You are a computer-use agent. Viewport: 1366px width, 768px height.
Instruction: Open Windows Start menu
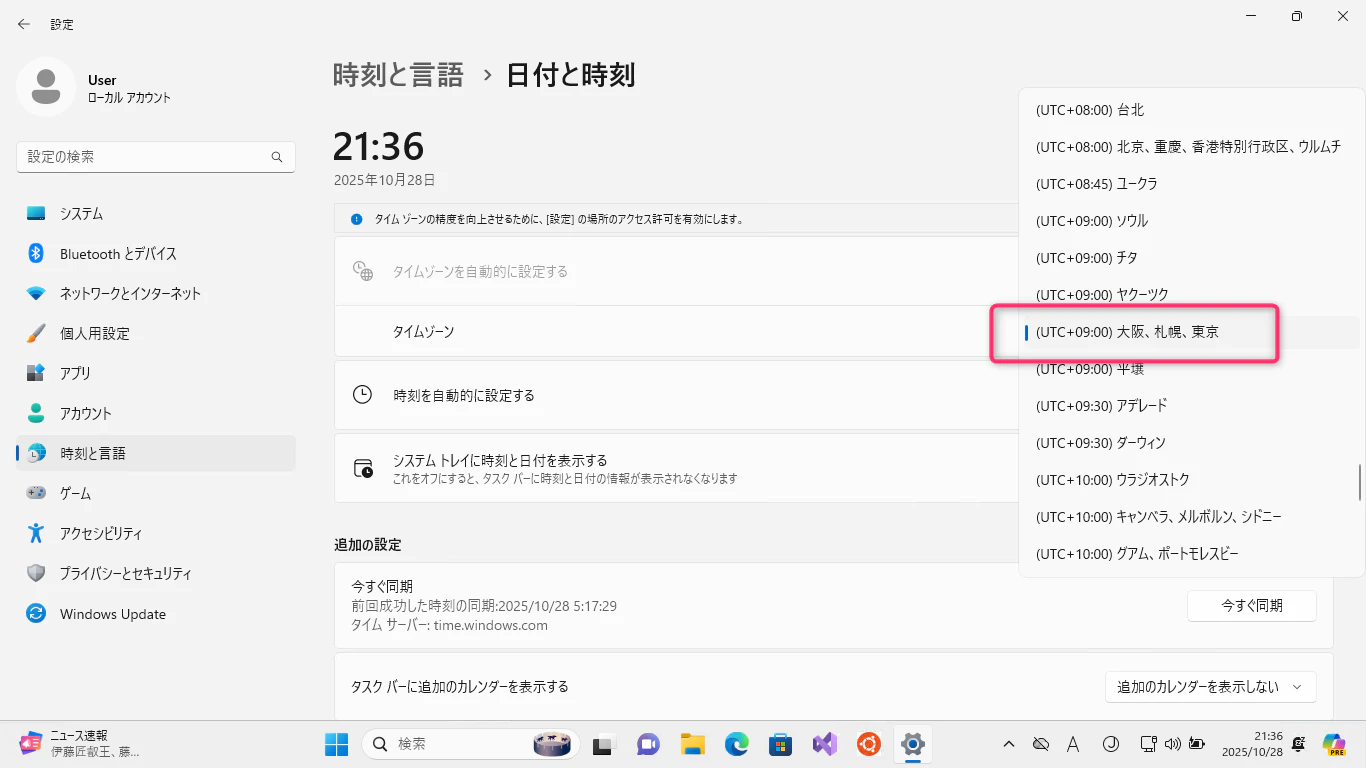coord(336,744)
